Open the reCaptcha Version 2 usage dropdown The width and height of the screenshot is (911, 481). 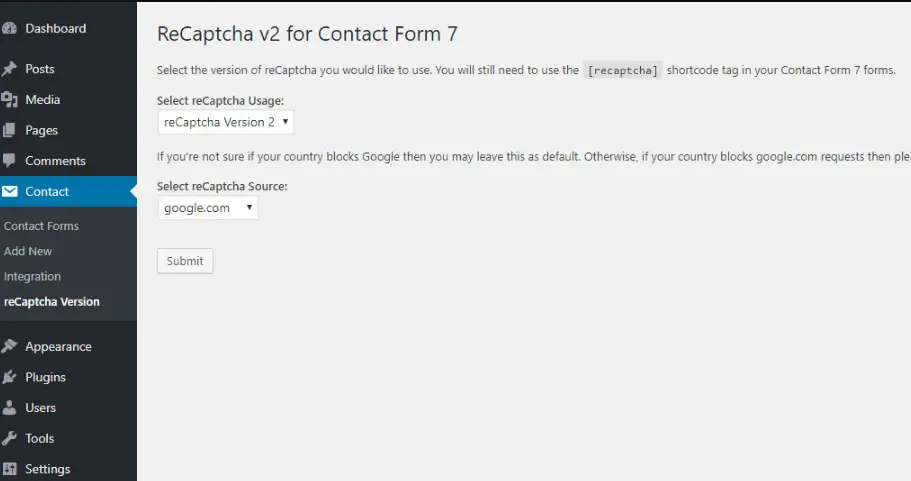click(x=225, y=122)
